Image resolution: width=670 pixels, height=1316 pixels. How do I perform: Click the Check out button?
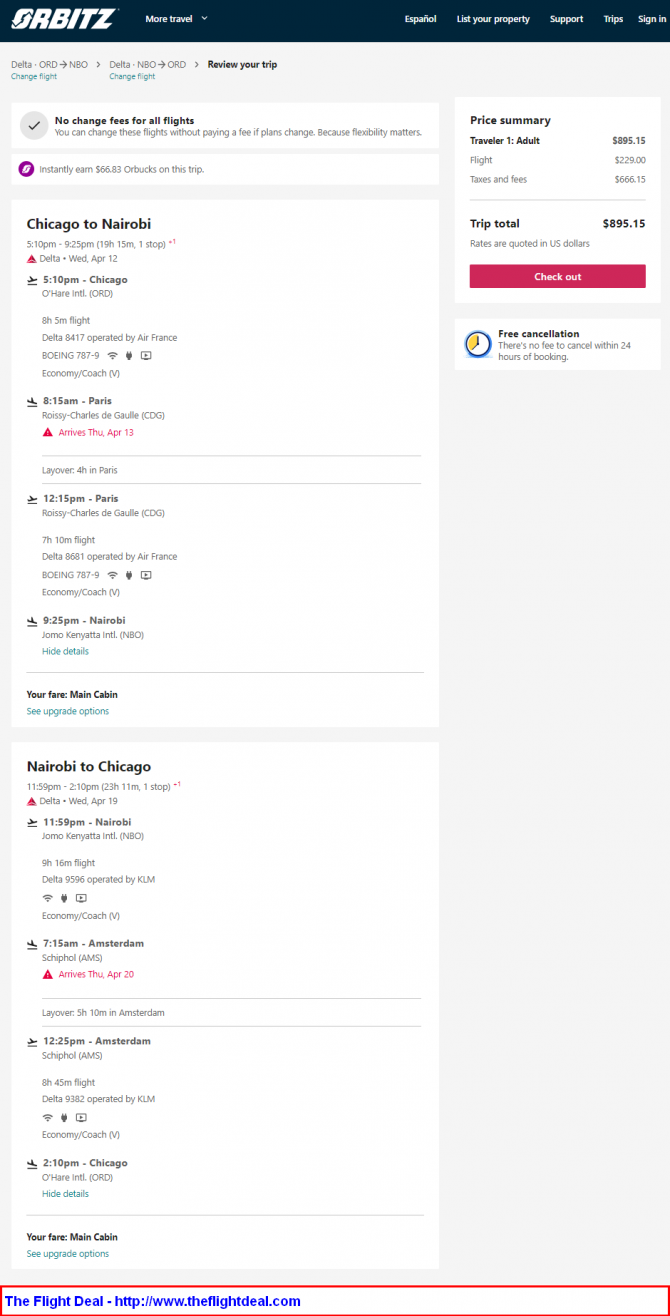[x=557, y=276]
